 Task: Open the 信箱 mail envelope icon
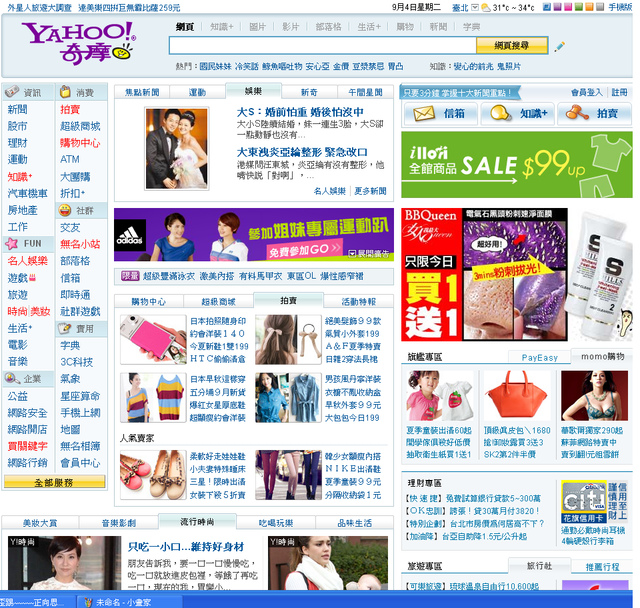click(x=424, y=113)
